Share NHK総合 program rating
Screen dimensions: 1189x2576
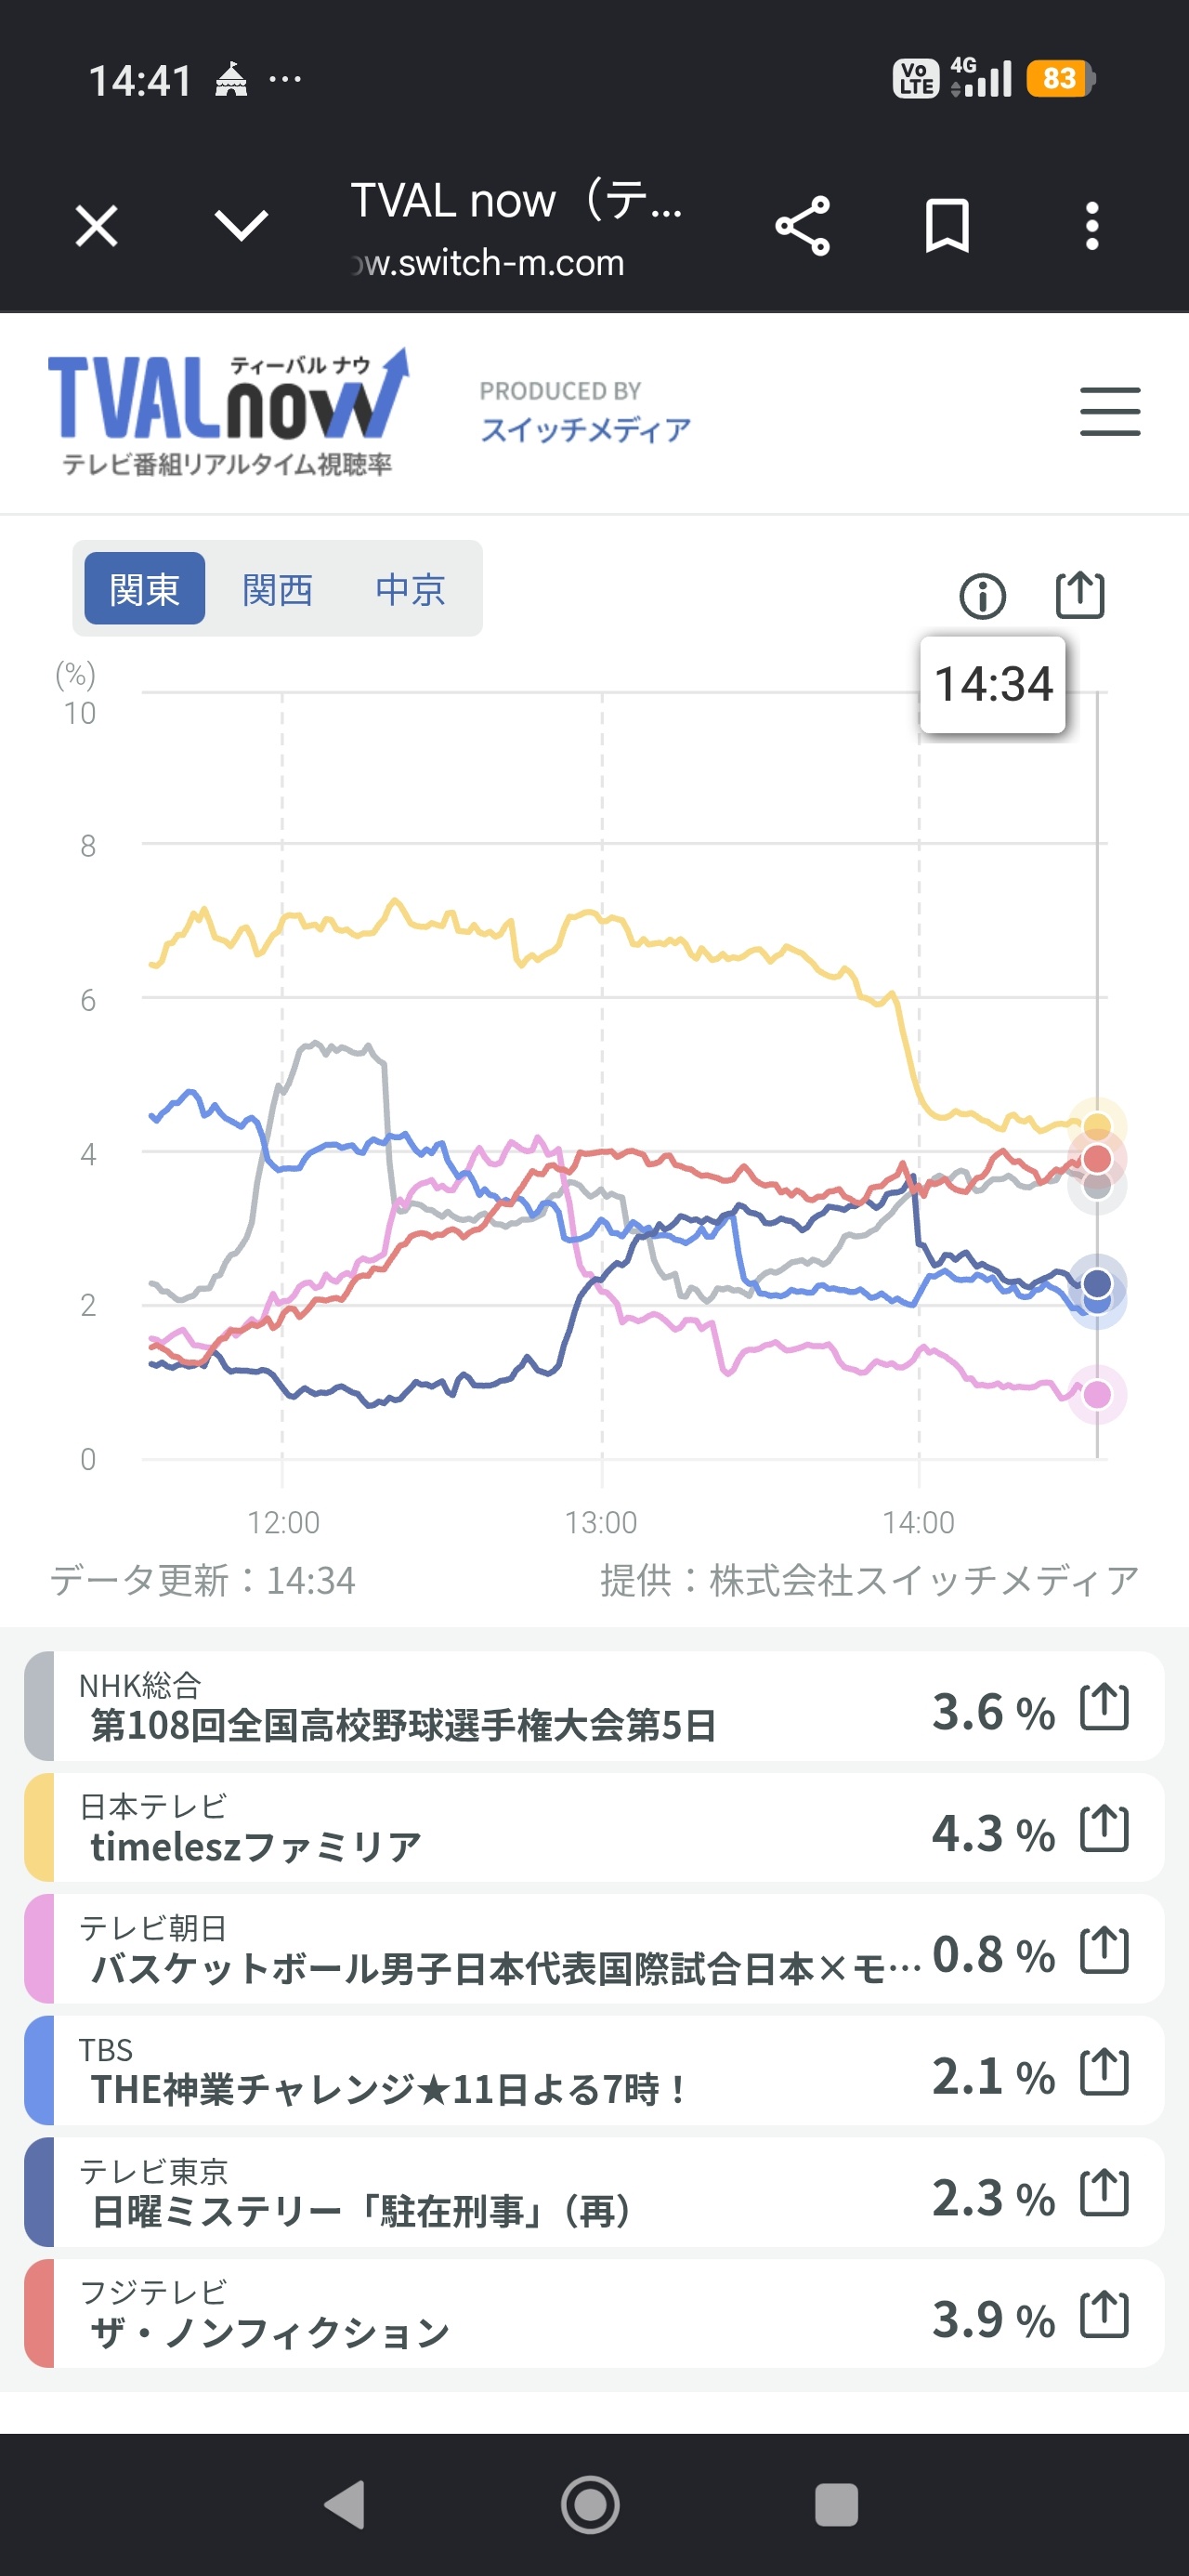pos(1104,1707)
